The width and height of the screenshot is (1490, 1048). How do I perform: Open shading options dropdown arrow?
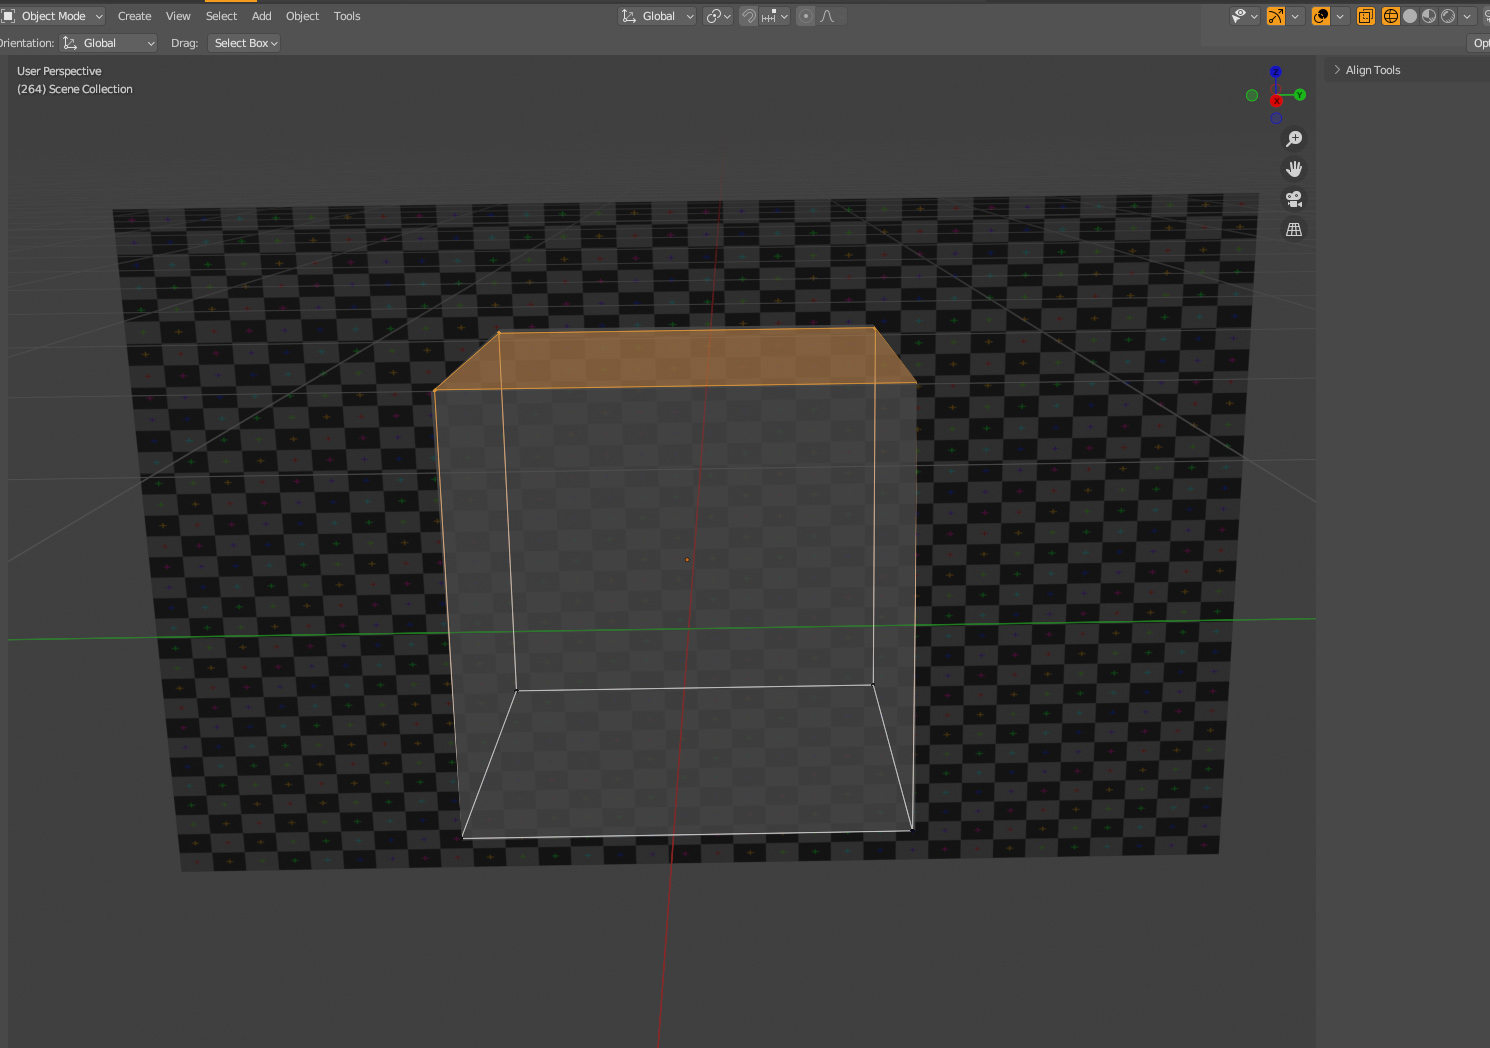(1467, 16)
